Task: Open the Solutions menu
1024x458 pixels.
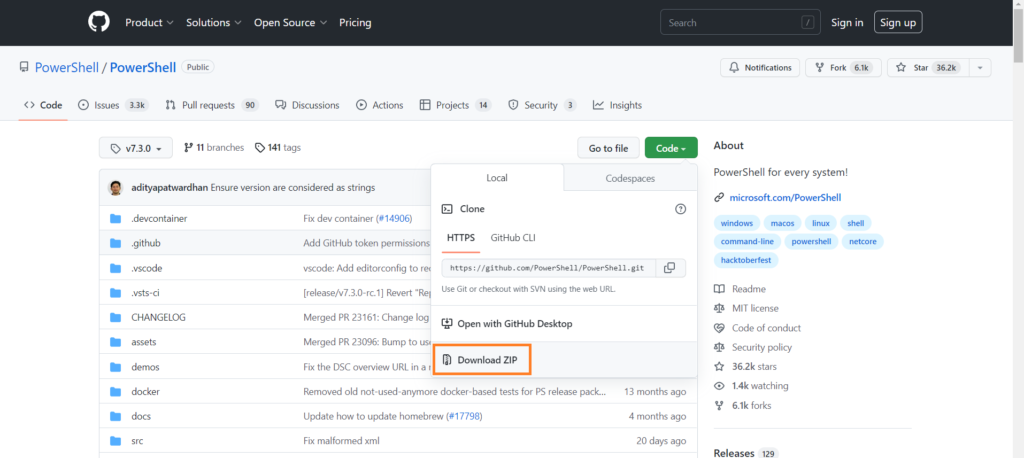Action: (x=214, y=22)
